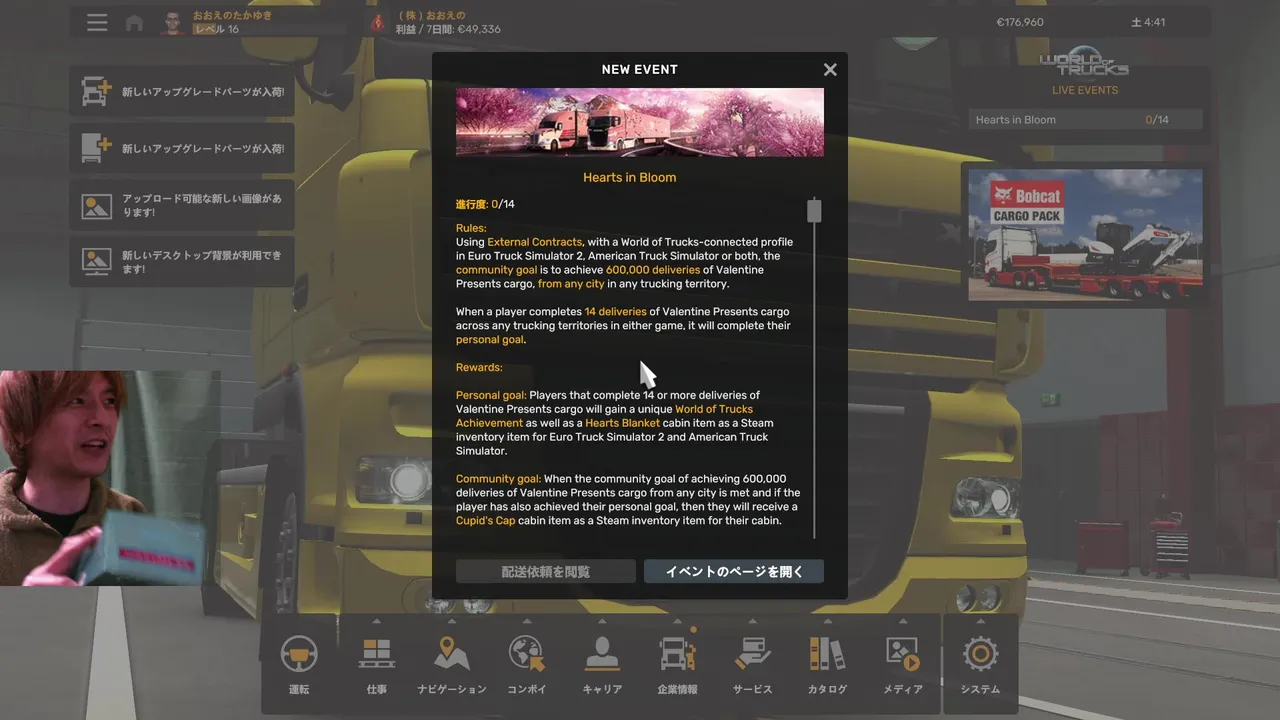The image size is (1280, 720).
Task: Select the 仕事 menu label
Action: 376,689
